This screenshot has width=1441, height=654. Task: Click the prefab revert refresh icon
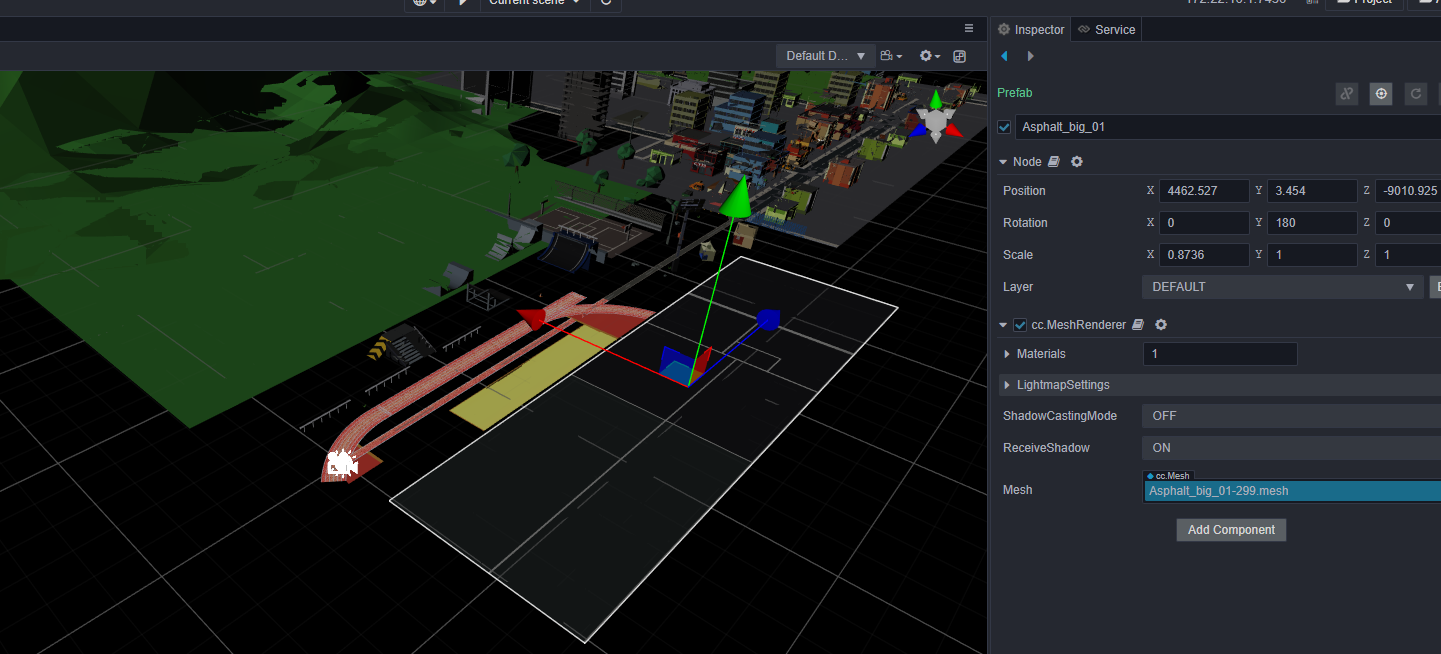(x=1415, y=94)
